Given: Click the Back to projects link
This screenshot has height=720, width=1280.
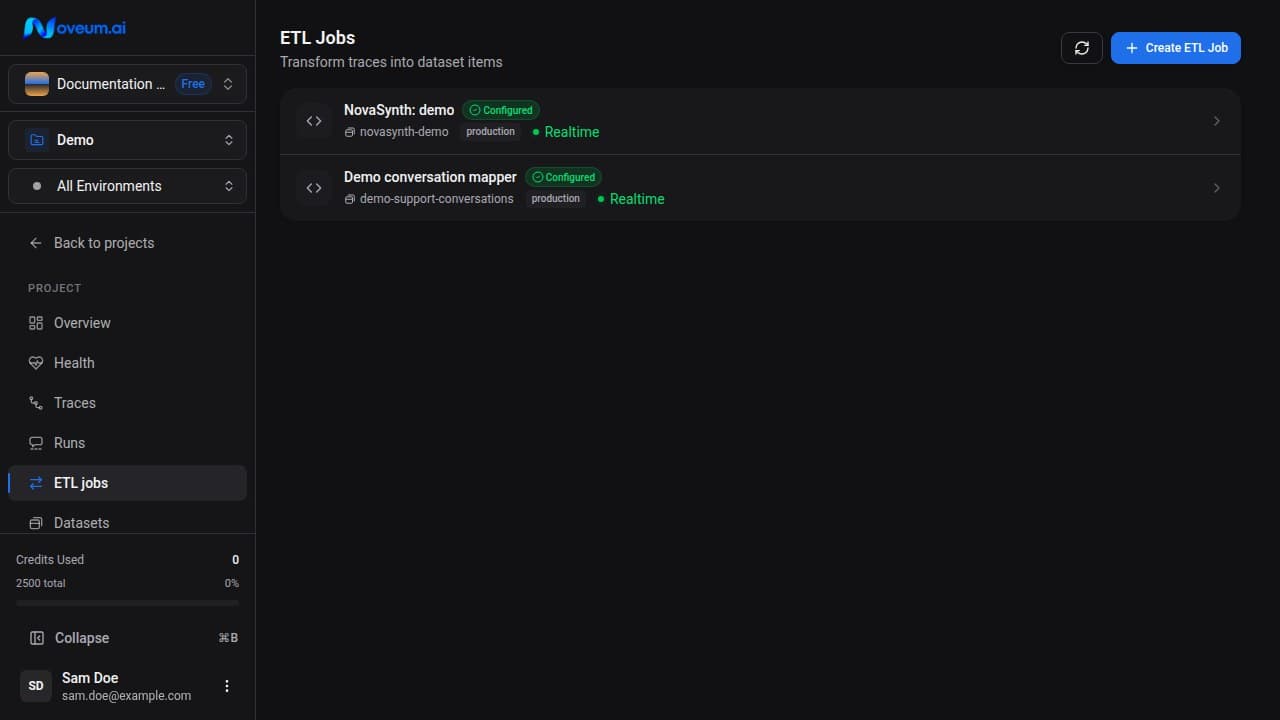Looking at the screenshot, I should [127, 243].
